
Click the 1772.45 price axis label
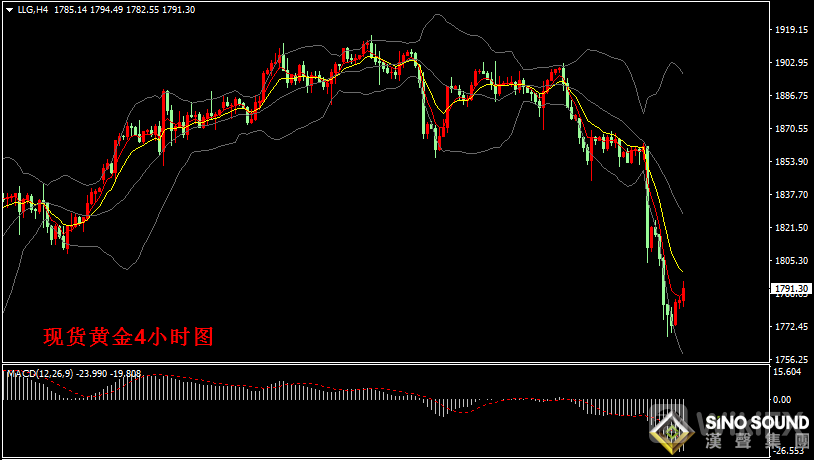point(791,327)
